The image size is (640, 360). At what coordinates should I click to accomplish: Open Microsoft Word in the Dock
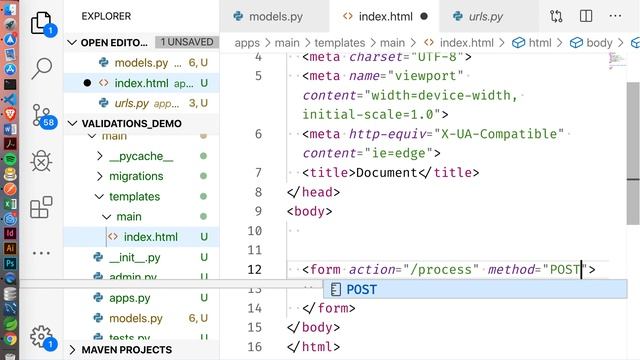(10, 129)
